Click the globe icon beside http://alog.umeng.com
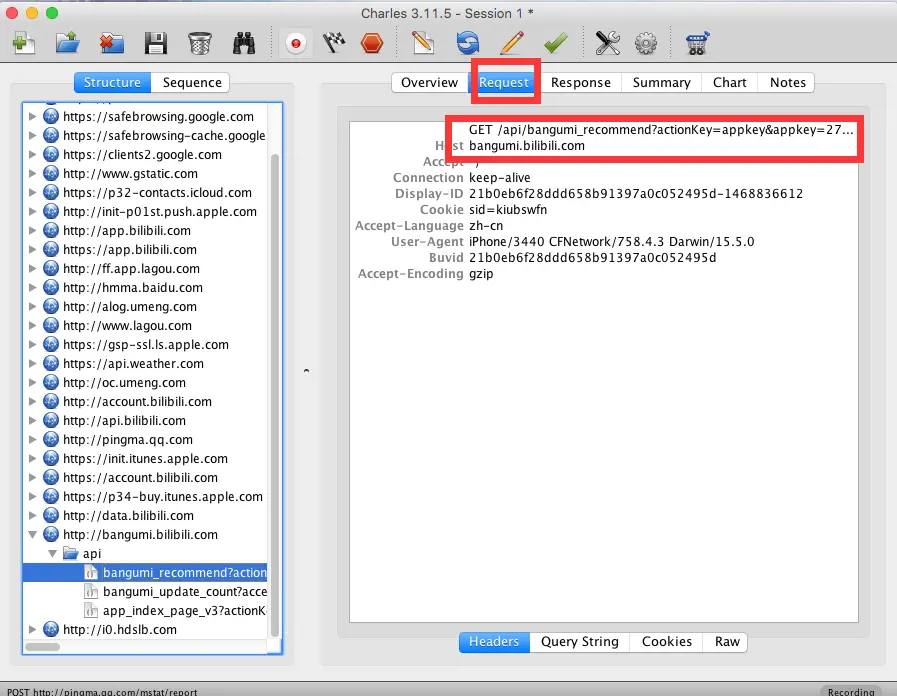Screen dimensions: 897x696 coord(51,307)
